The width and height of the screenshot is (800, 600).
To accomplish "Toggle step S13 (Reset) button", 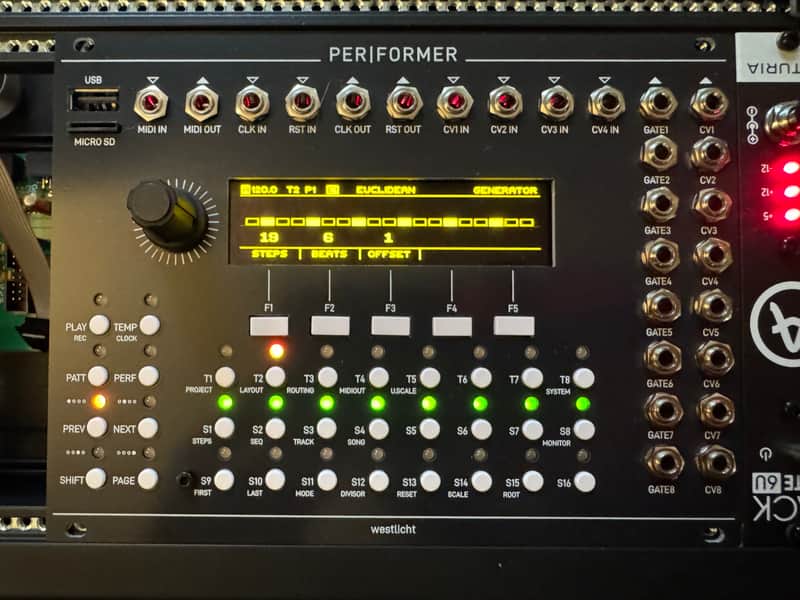I will coord(430,481).
